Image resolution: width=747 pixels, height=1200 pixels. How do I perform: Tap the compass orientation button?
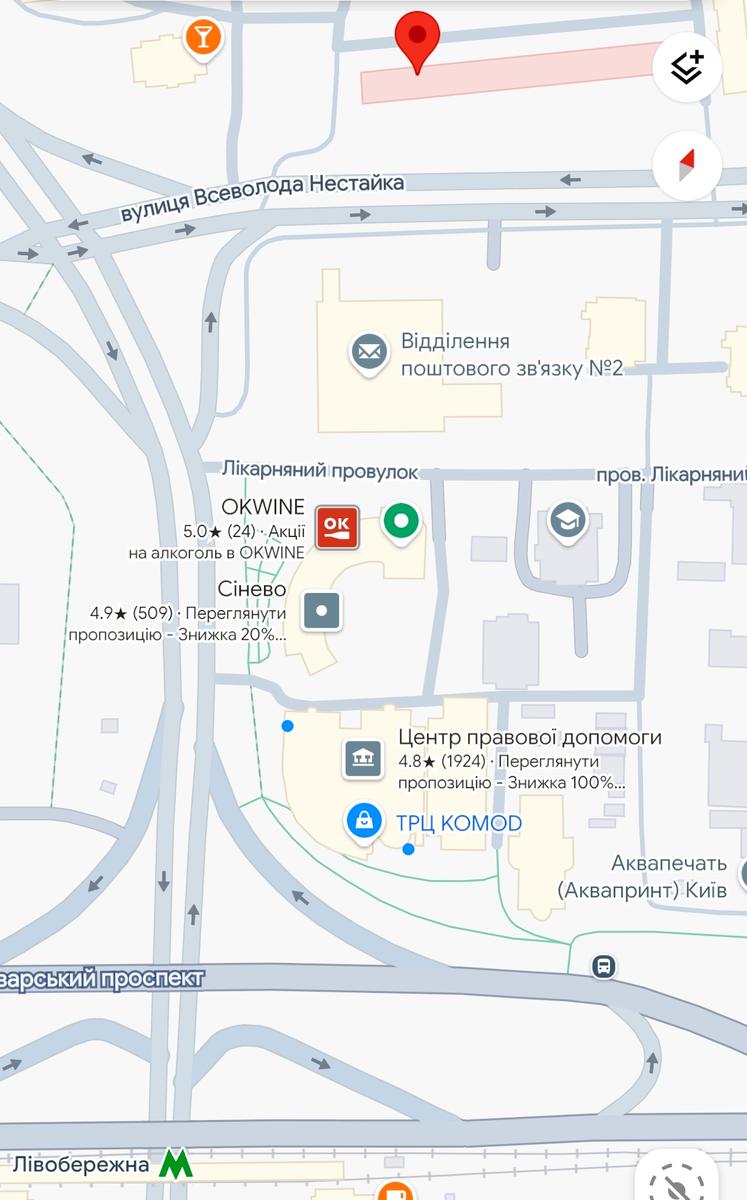pyautogui.click(x=687, y=165)
